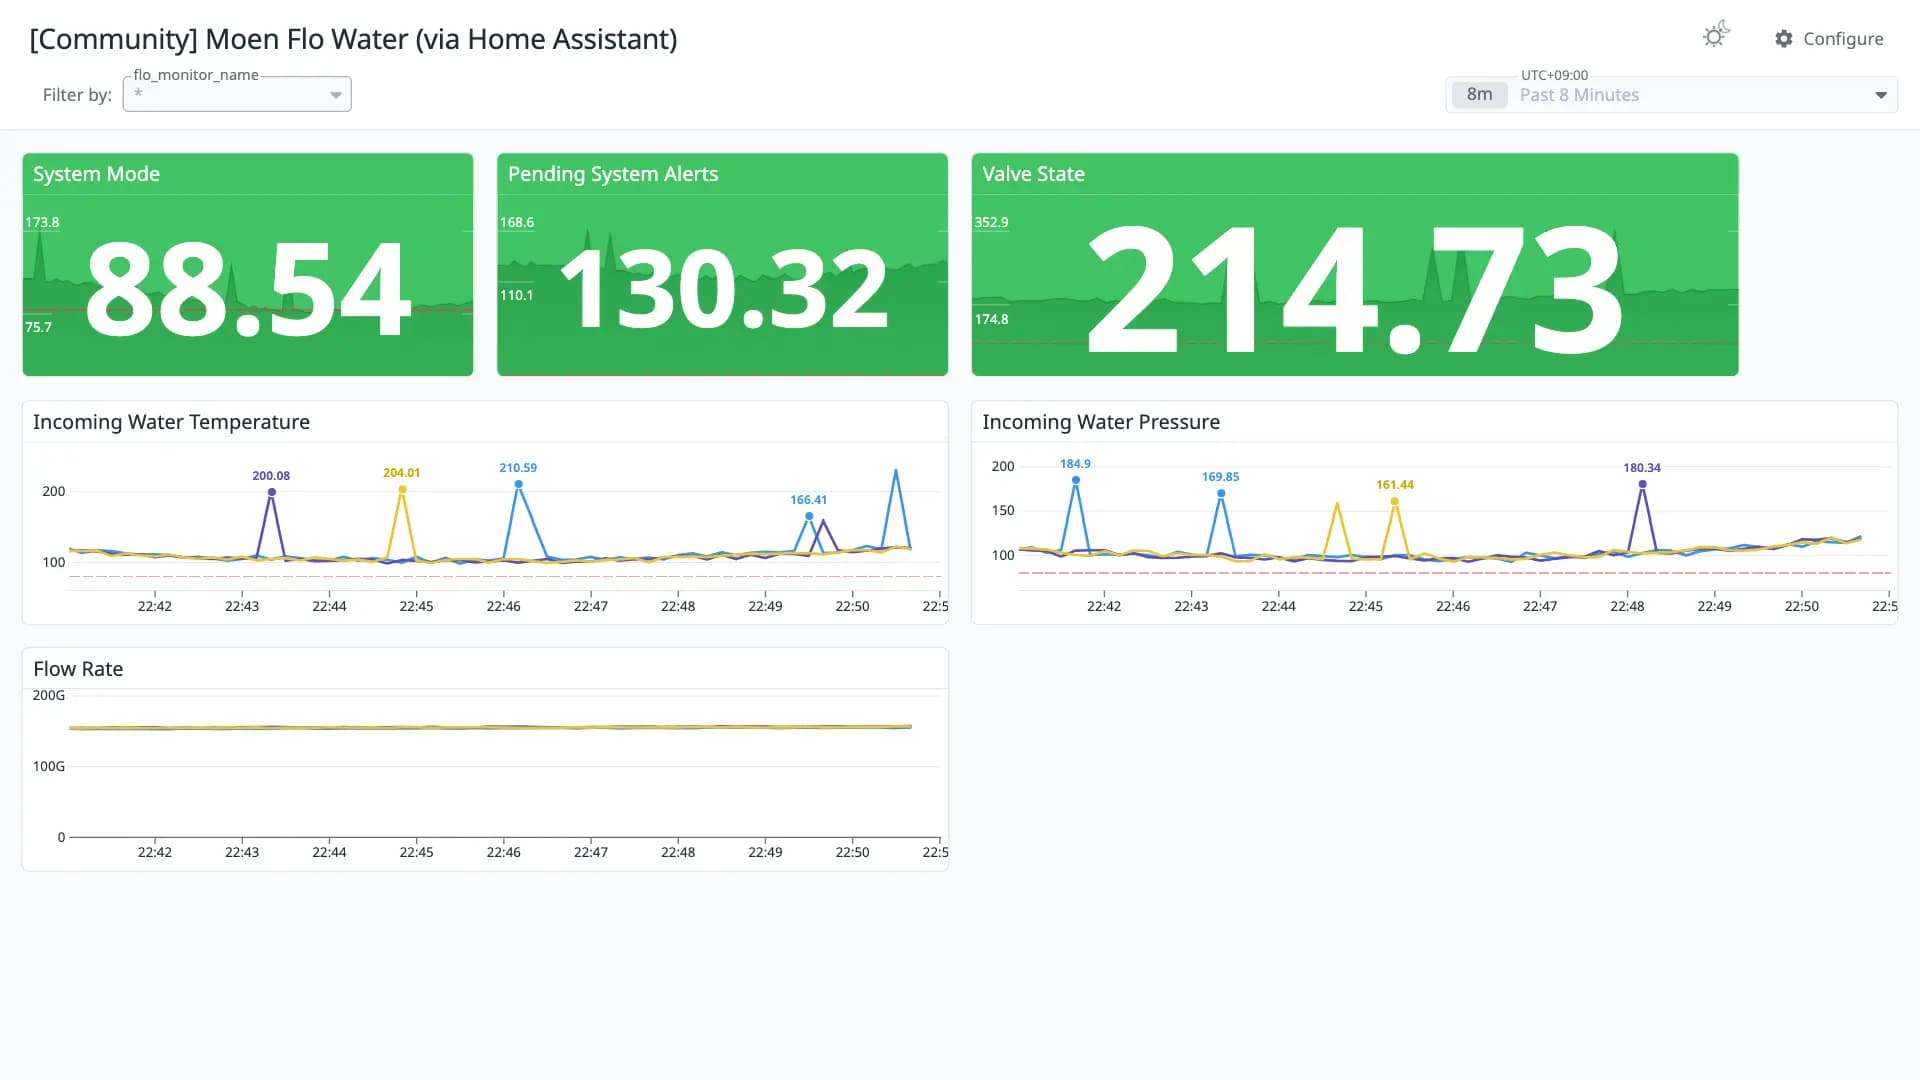Select the System Mode widget title
Screen dimensions: 1920x1080
coord(96,174)
